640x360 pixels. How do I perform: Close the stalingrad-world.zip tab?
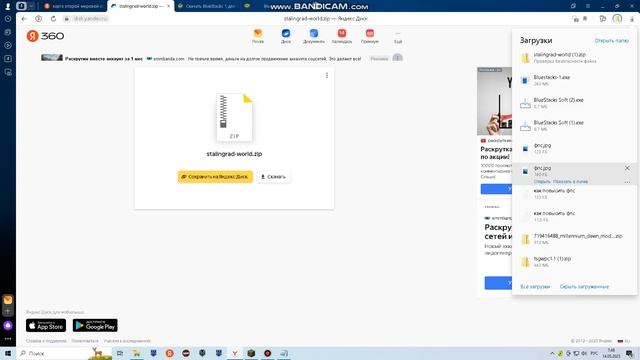(x=169, y=6)
